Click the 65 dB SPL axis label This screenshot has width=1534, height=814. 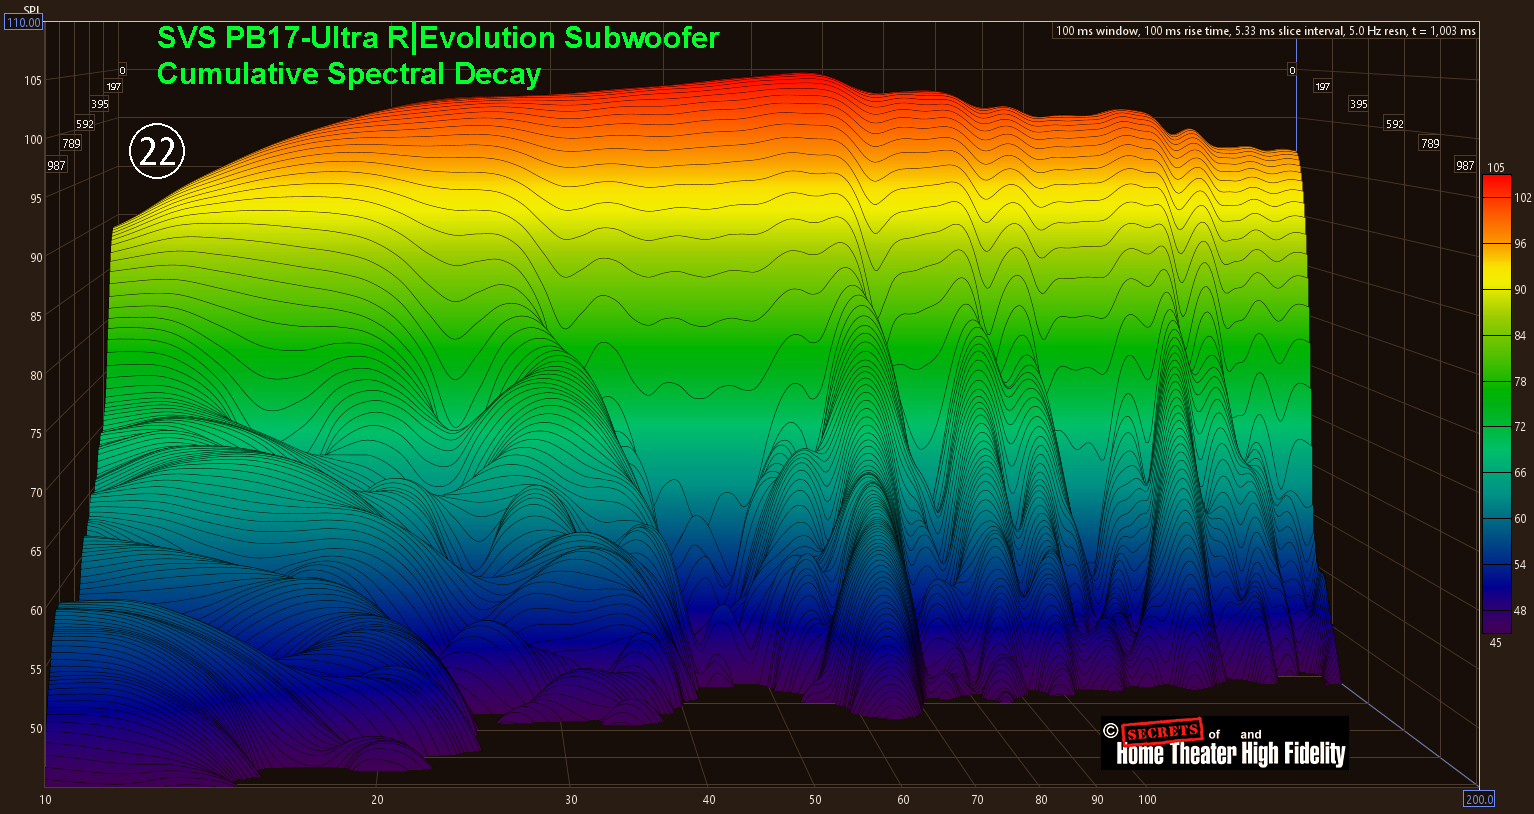36,551
